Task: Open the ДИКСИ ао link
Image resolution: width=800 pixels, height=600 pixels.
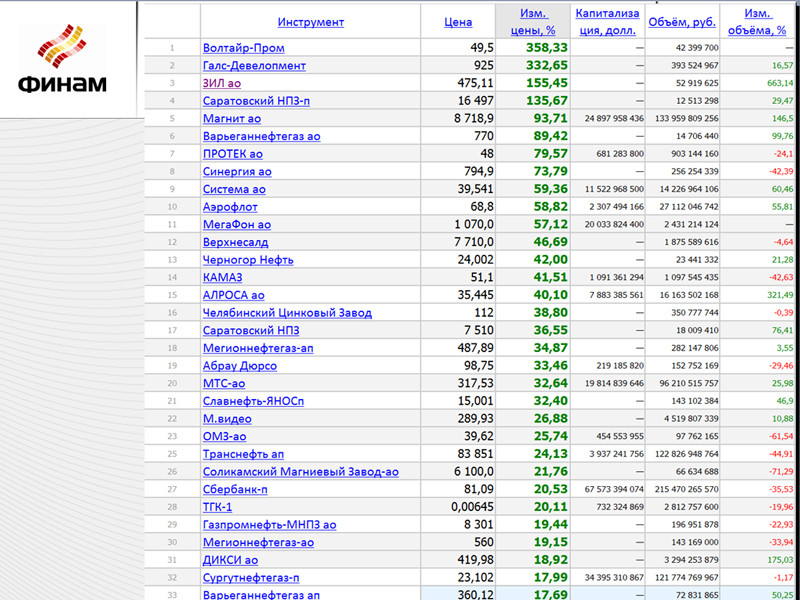Action: (230, 560)
